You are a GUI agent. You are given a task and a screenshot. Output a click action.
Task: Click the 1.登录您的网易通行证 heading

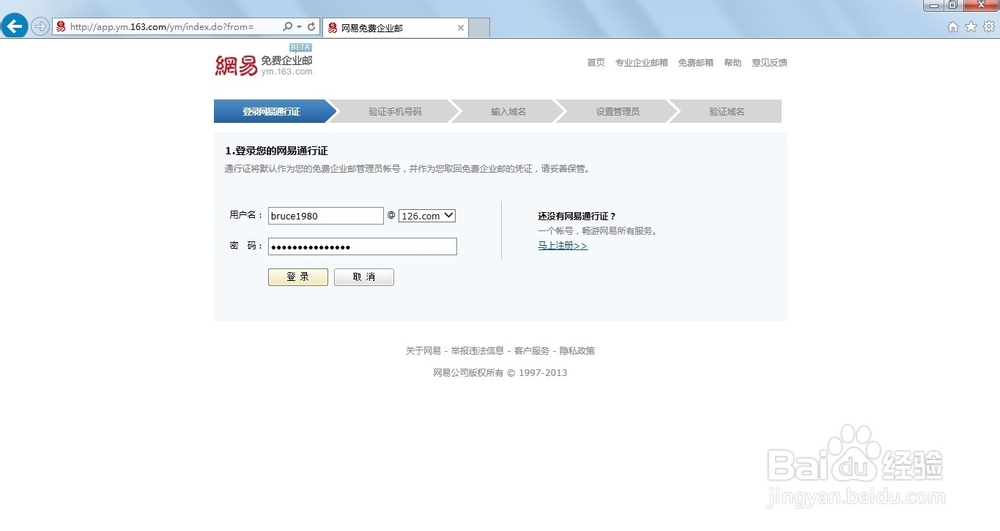276,151
